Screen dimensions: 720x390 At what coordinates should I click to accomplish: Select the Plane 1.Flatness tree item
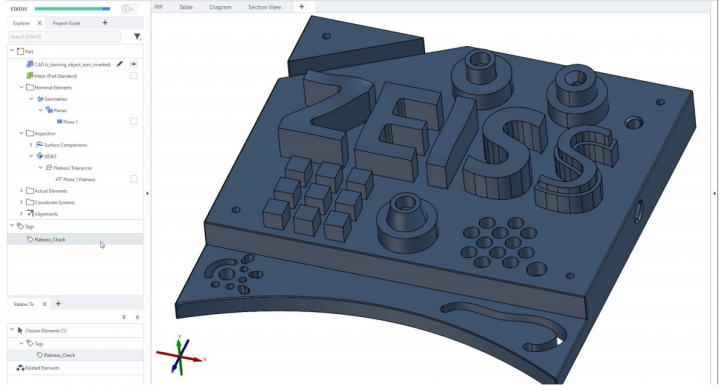pos(79,179)
